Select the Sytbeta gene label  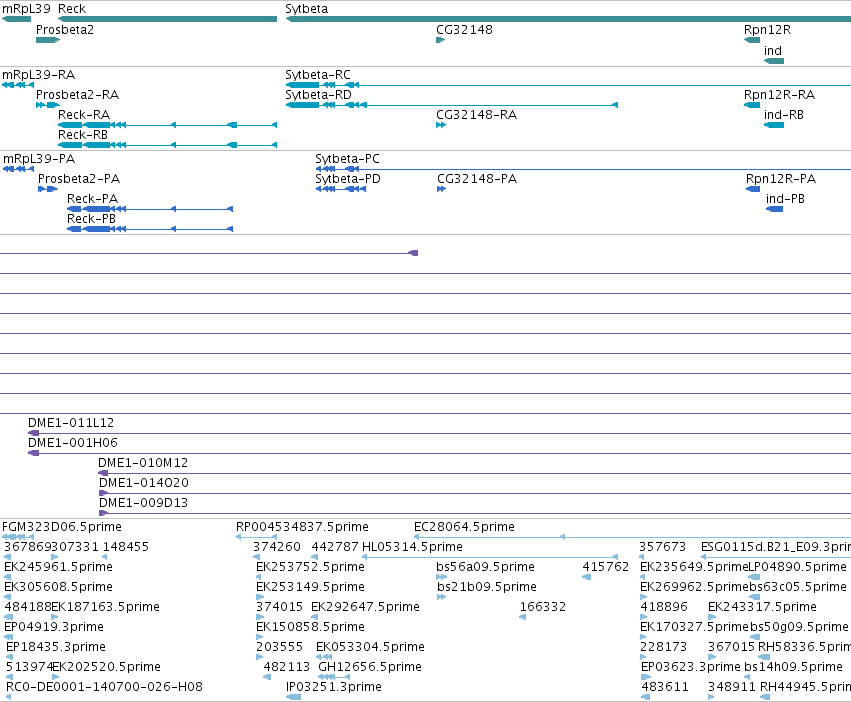click(x=307, y=9)
